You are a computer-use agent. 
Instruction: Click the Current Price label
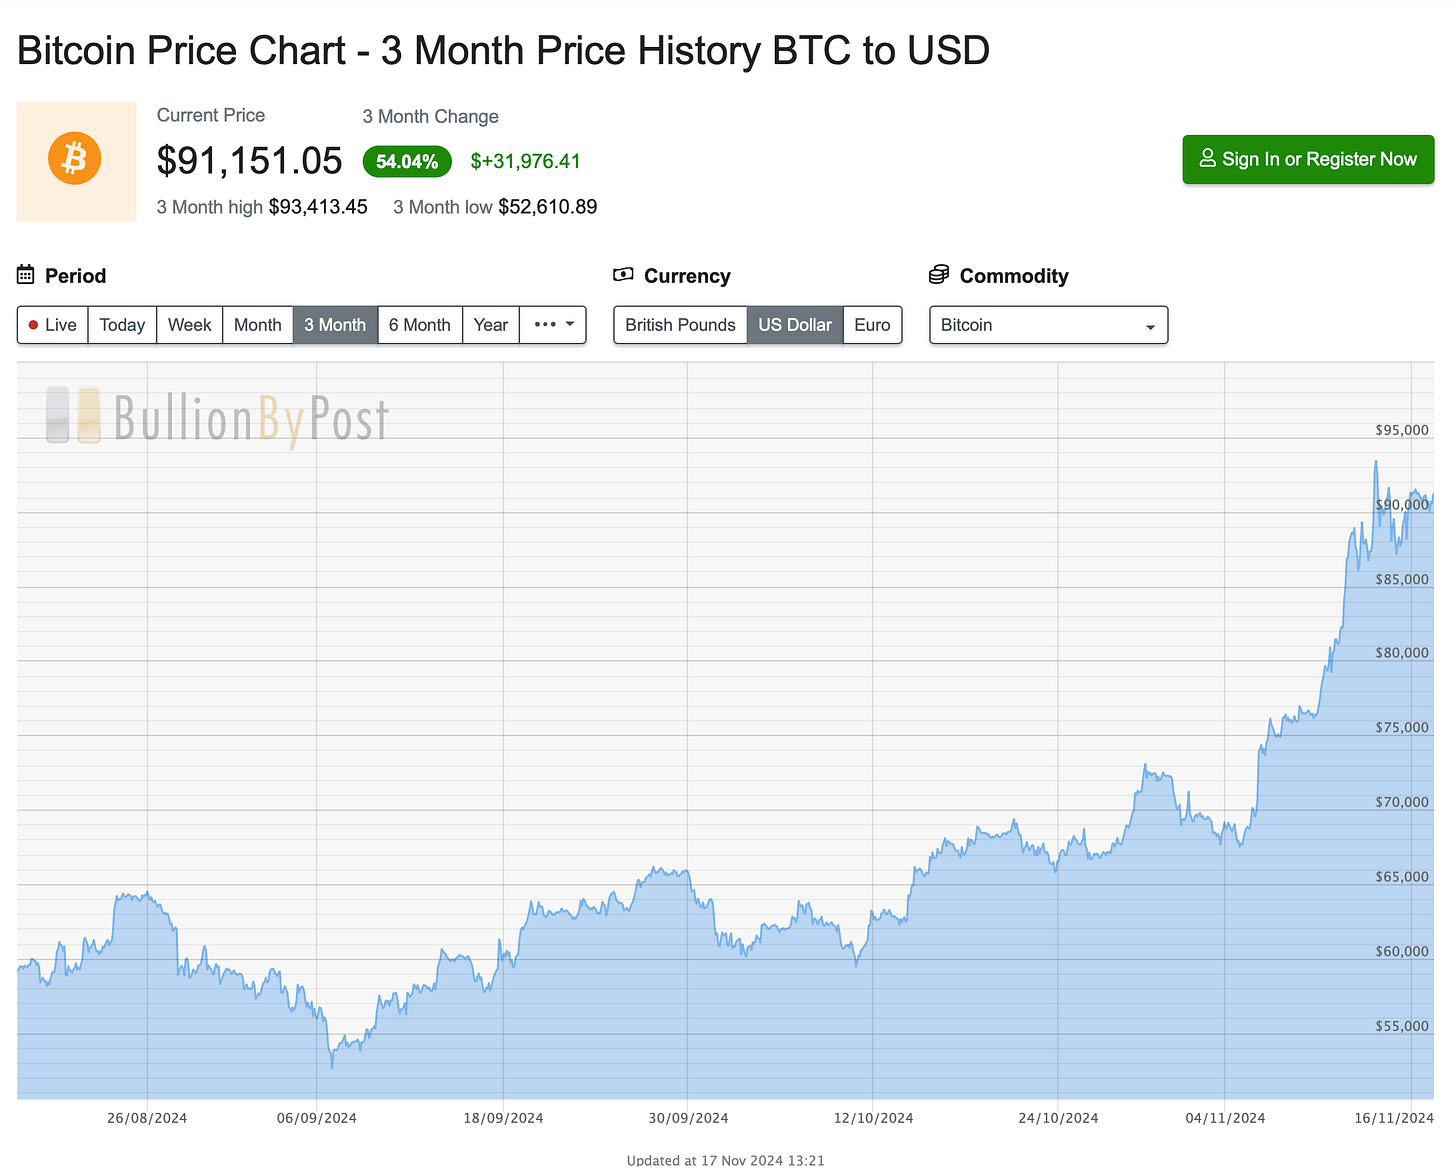(211, 115)
